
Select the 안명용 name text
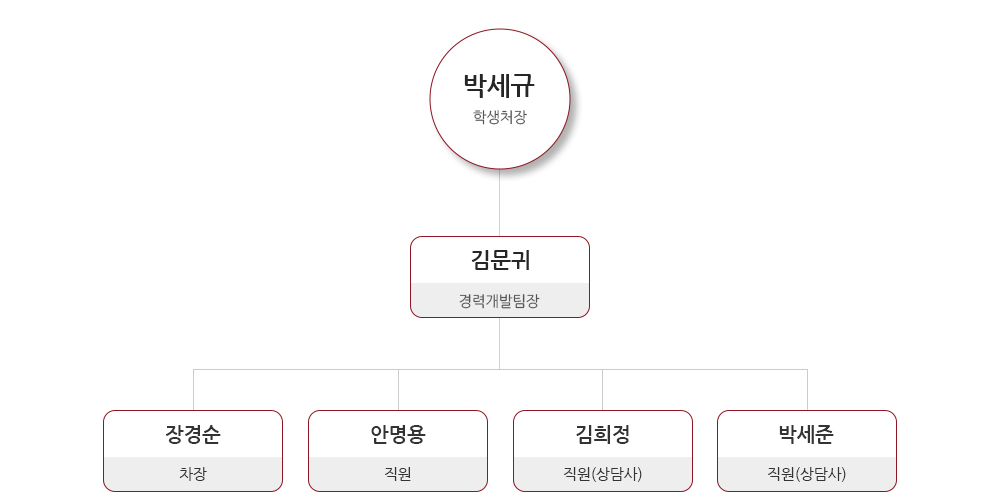coord(398,434)
